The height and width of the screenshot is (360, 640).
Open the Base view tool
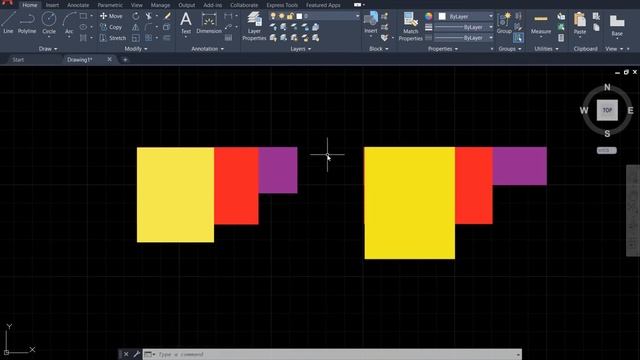[x=617, y=24]
